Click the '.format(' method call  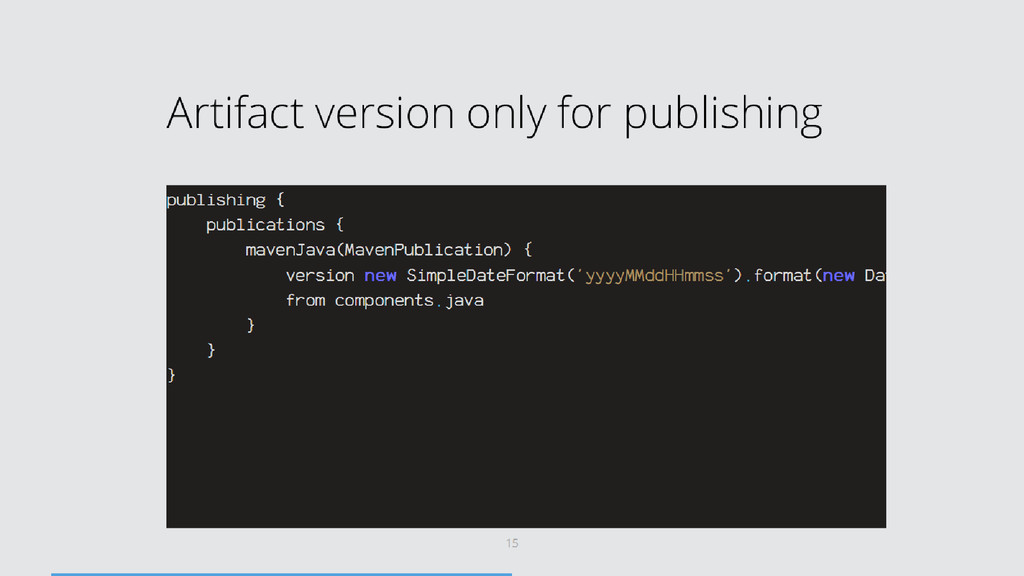784,276
